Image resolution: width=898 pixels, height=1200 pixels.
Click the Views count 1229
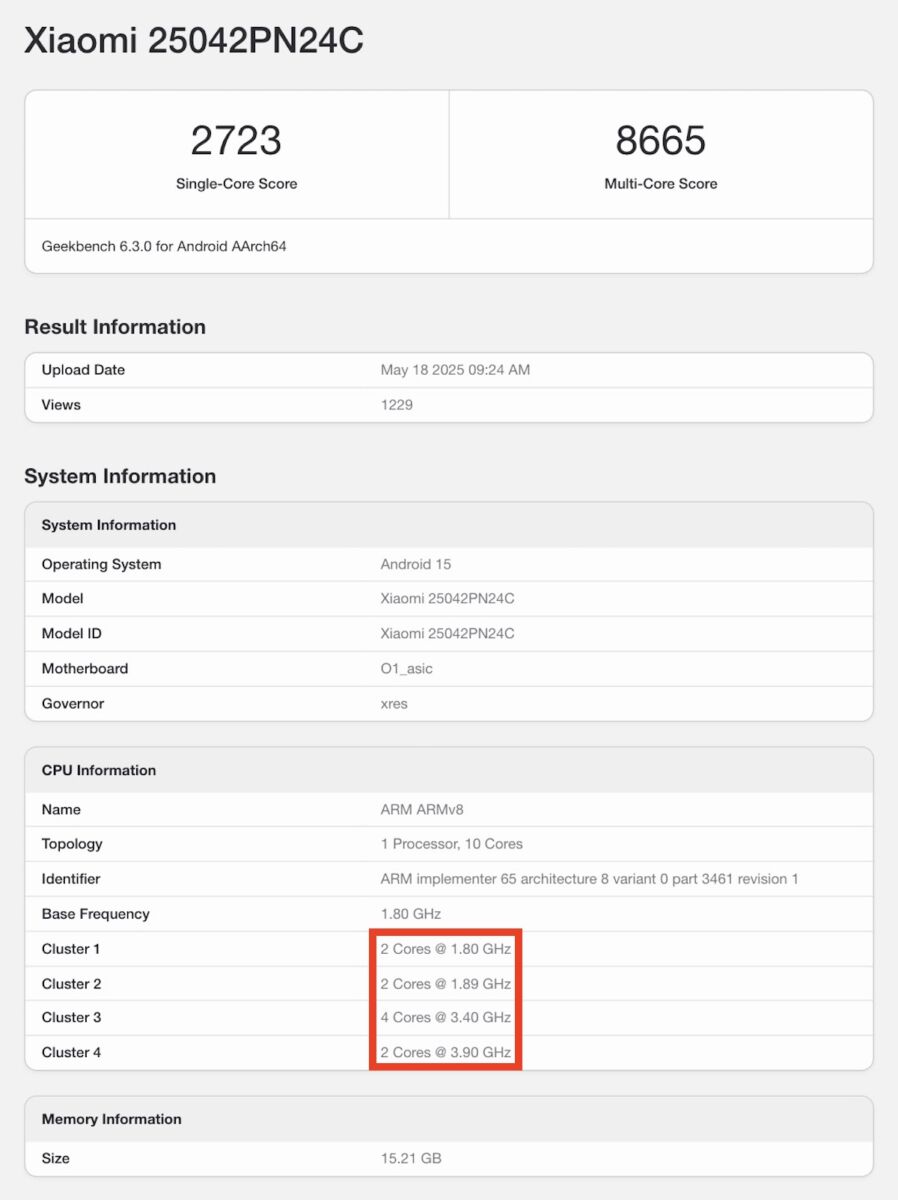click(396, 405)
